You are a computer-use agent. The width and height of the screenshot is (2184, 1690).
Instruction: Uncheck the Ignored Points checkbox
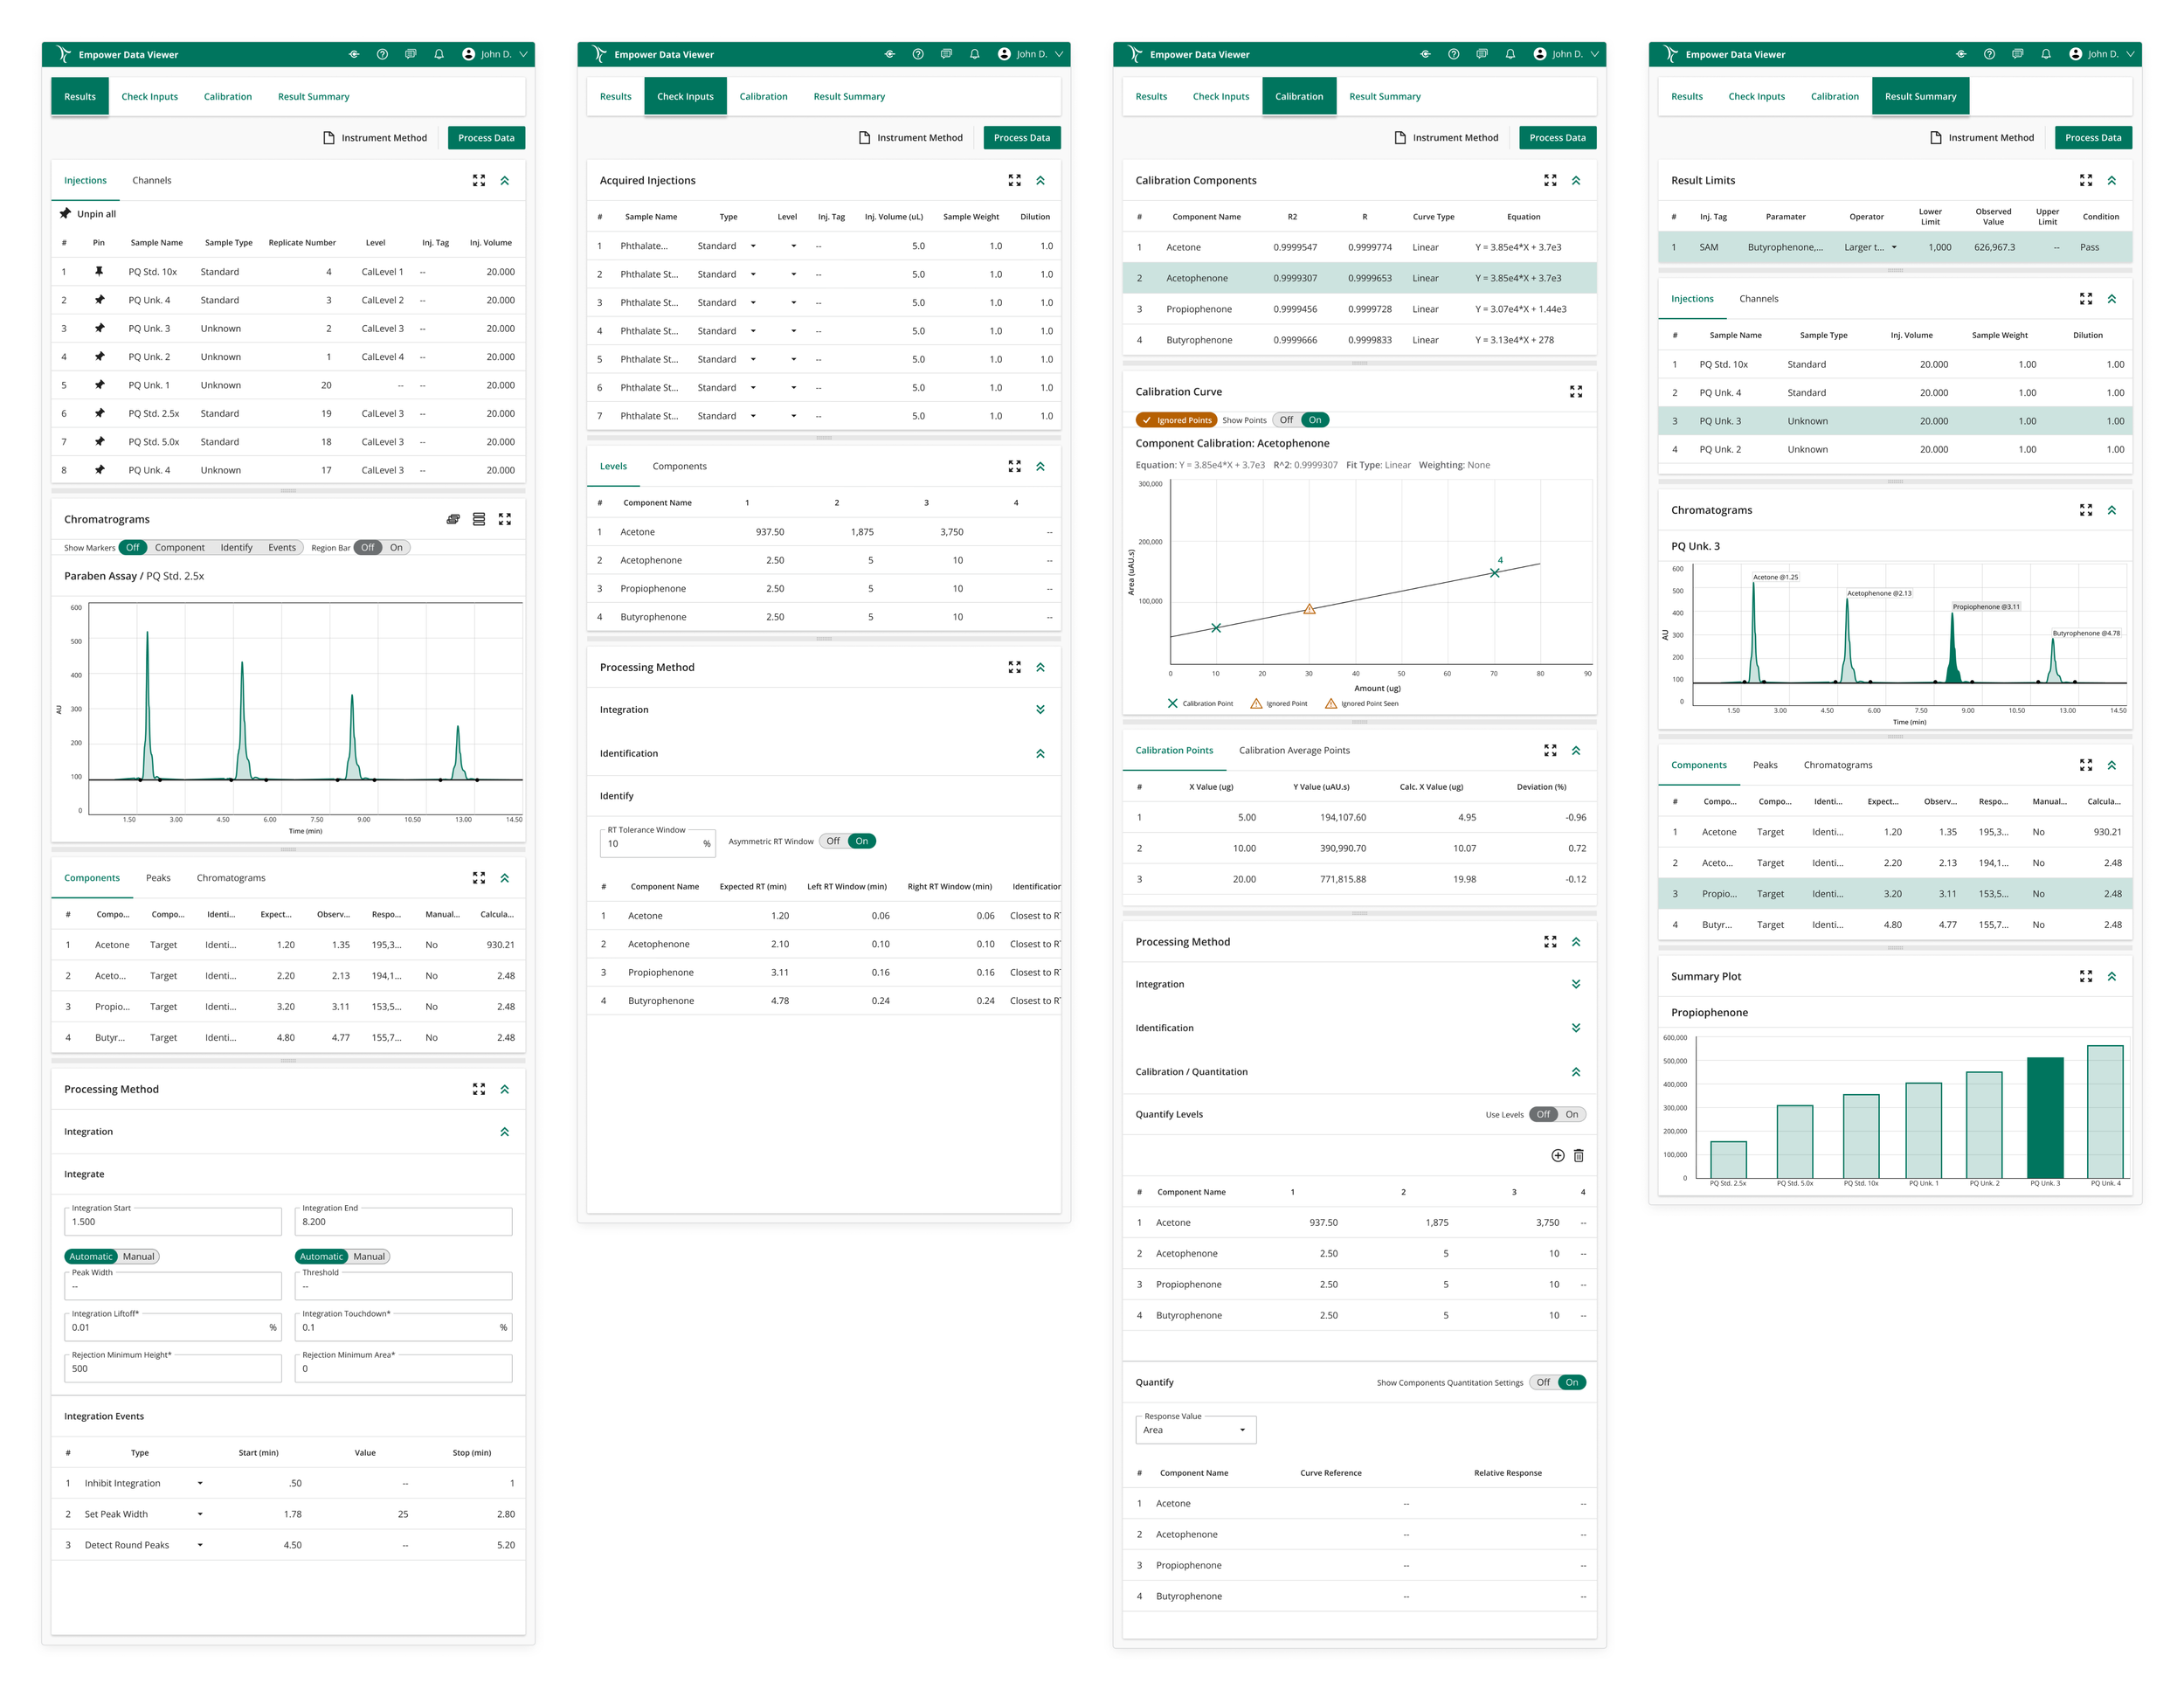[1147, 420]
